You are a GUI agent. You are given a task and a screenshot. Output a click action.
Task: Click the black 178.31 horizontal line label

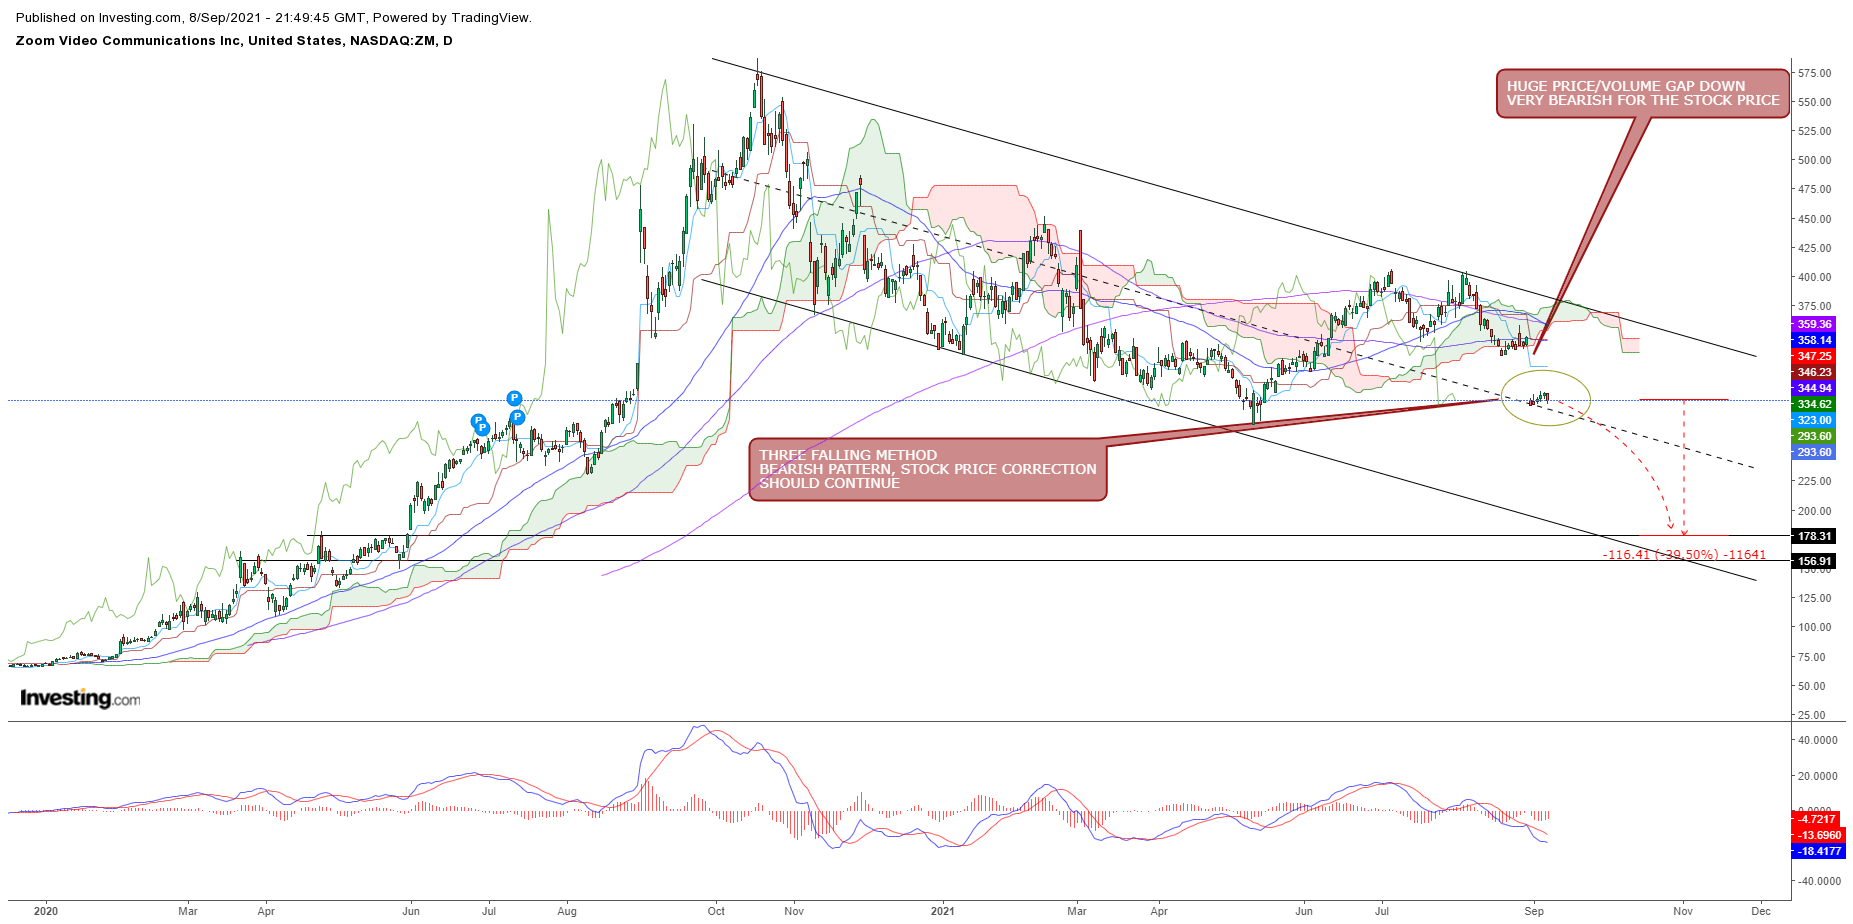pyautogui.click(x=1814, y=536)
